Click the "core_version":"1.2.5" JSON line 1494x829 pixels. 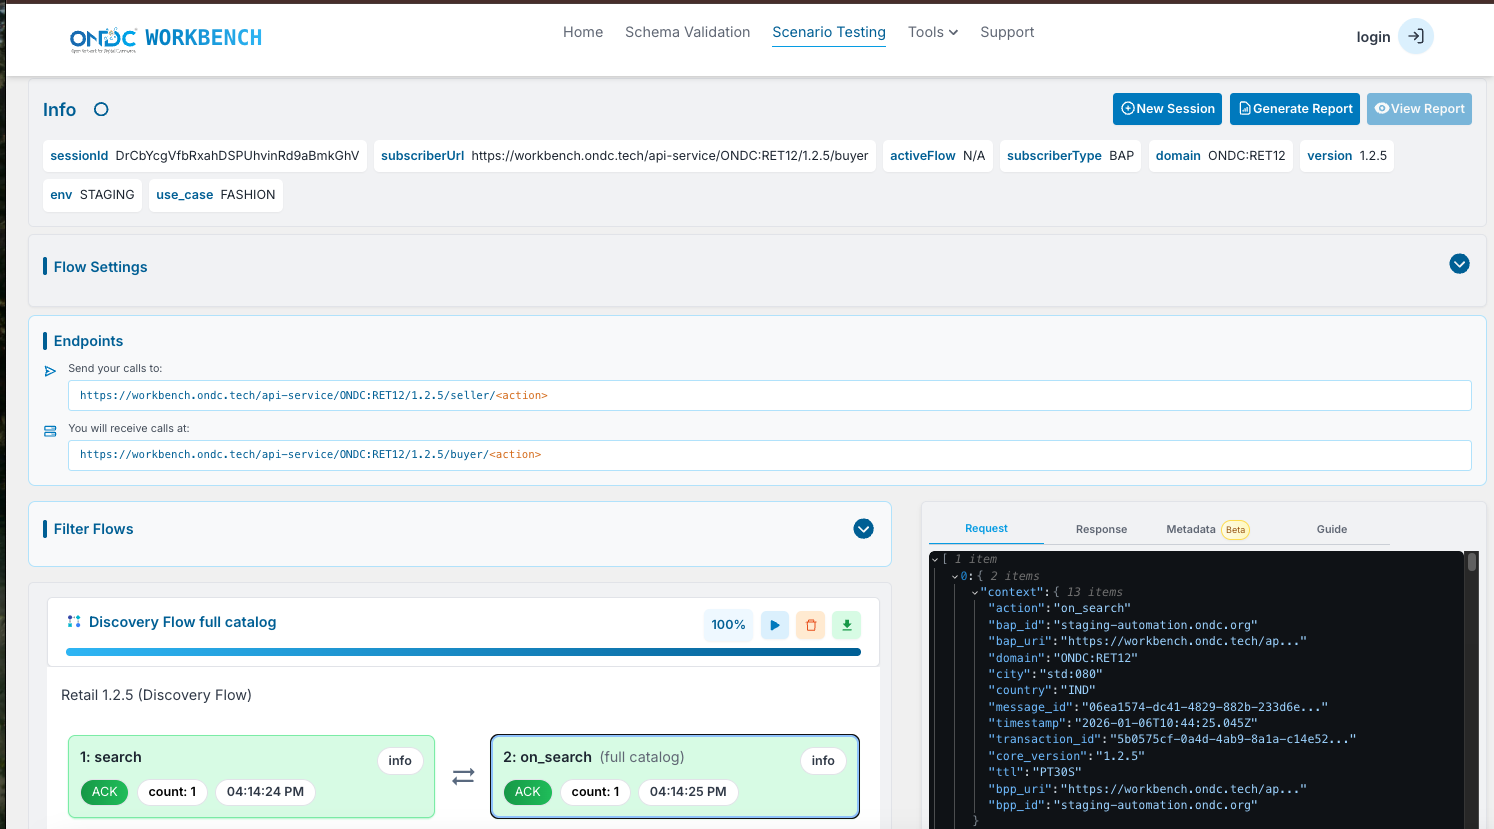(x=1066, y=756)
